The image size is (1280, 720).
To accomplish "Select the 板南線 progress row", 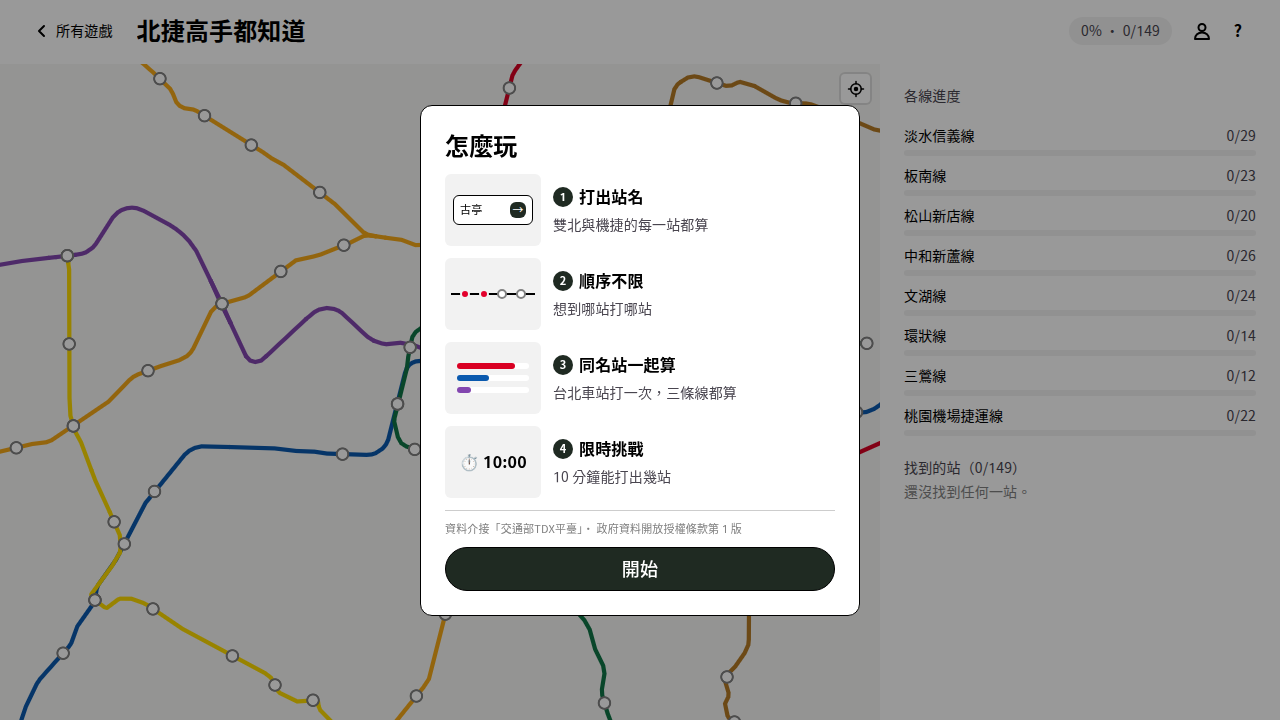I will pos(1080,180).
